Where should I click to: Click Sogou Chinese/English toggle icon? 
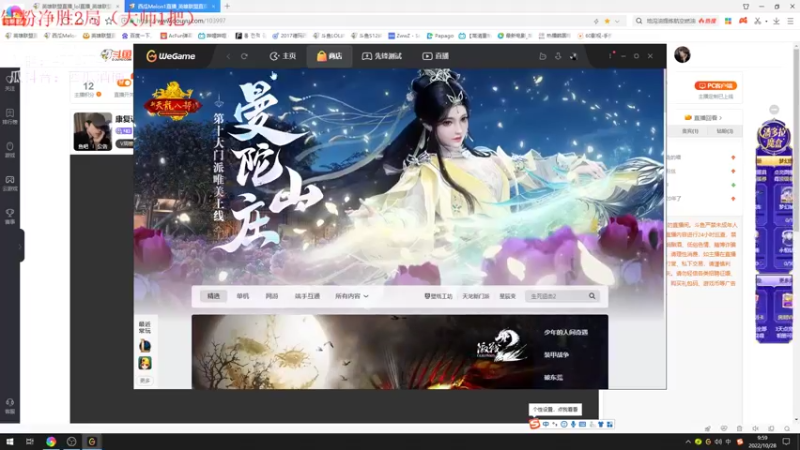coord(546,424)
